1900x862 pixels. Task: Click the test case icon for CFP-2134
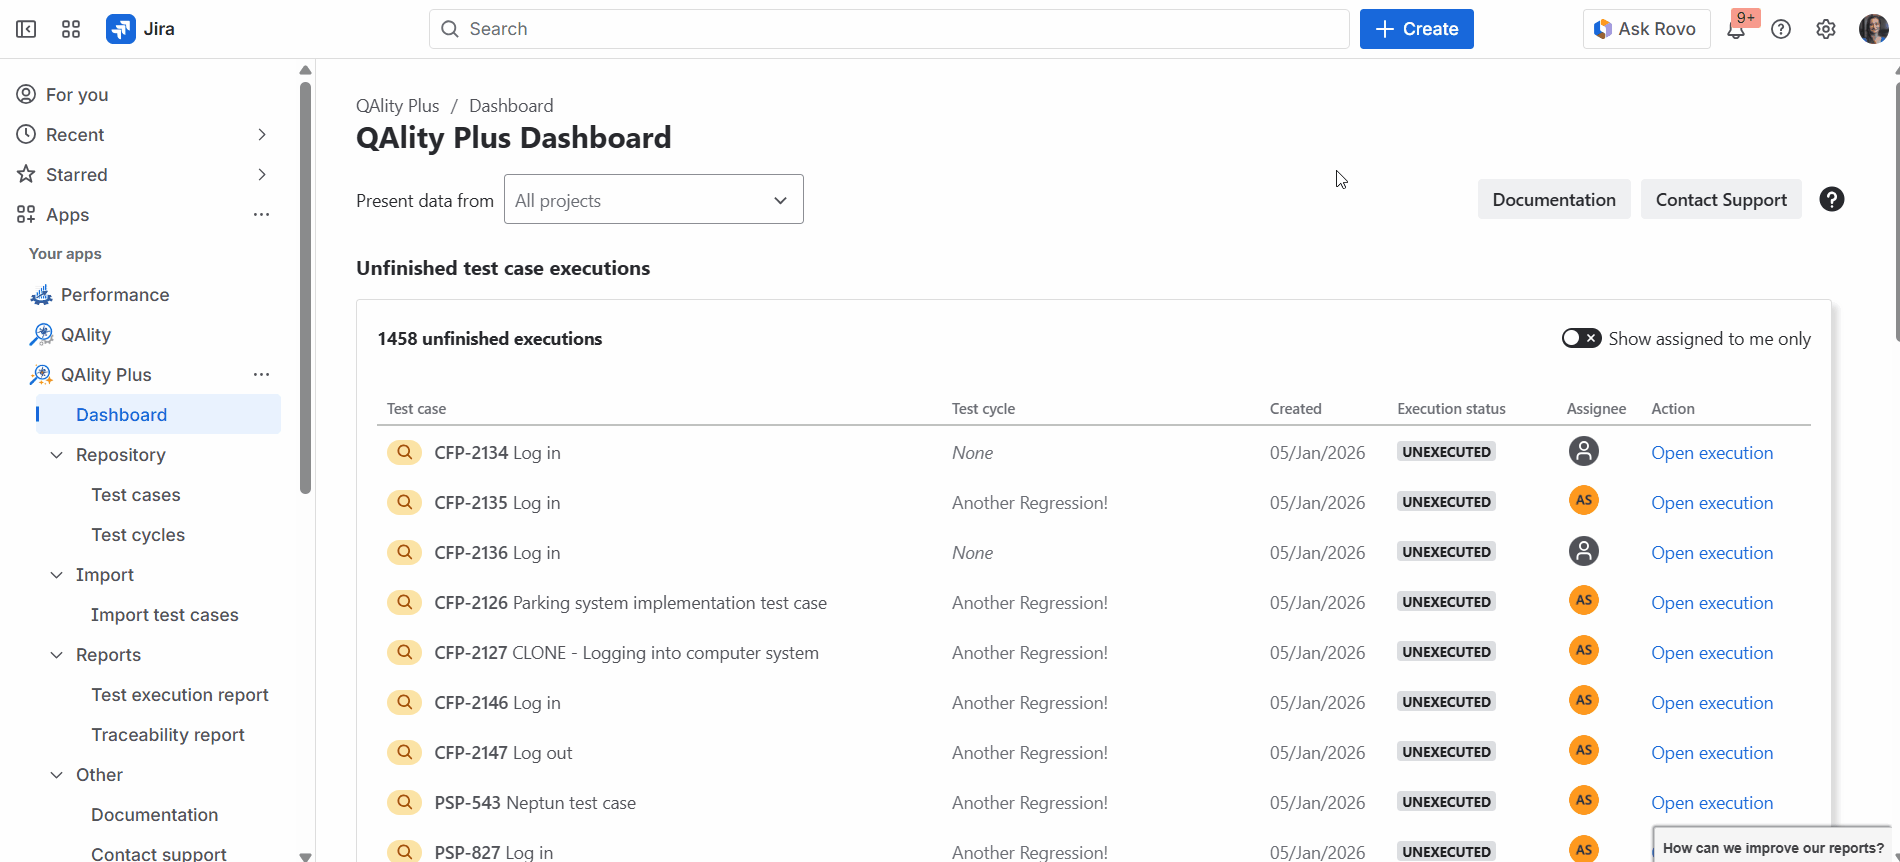pyautogui.click(x=404, y=453)
